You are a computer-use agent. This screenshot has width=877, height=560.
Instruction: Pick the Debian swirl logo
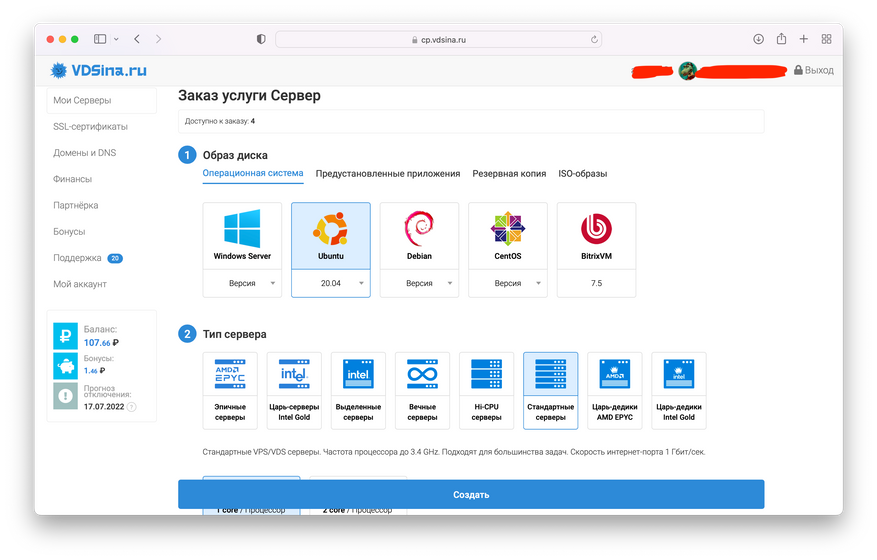(x=419, y=228)
